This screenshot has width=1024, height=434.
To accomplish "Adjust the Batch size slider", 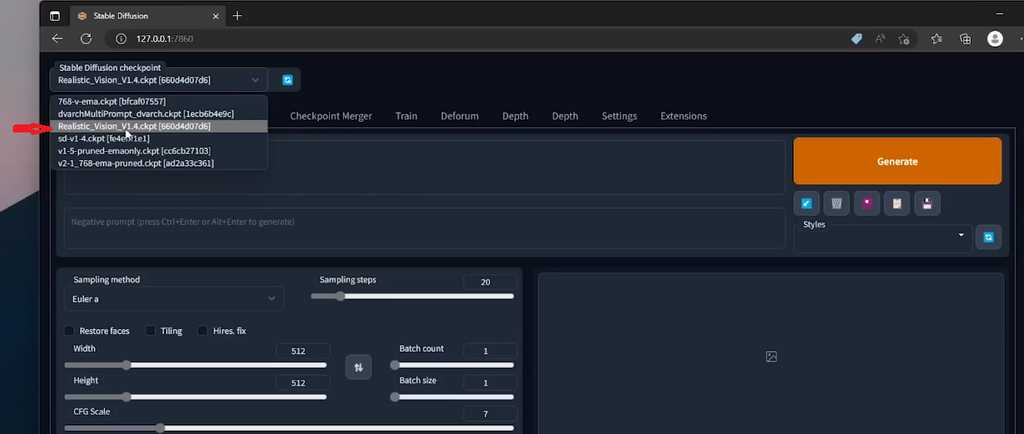I will pyautogui.click(x=452, y=397).
